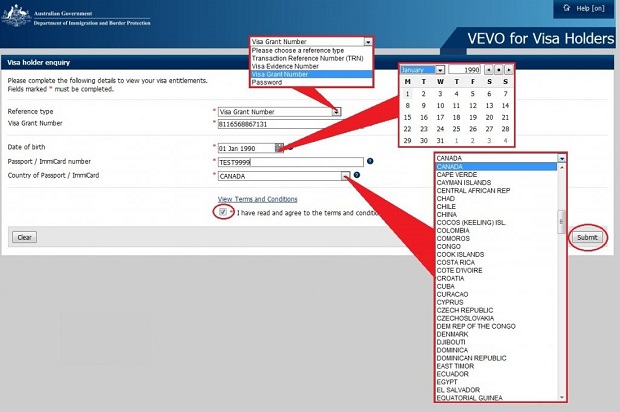Screen dimensions: 620x412
Task: Select EAST TIMOR in the country list
Action: [497, 366]
